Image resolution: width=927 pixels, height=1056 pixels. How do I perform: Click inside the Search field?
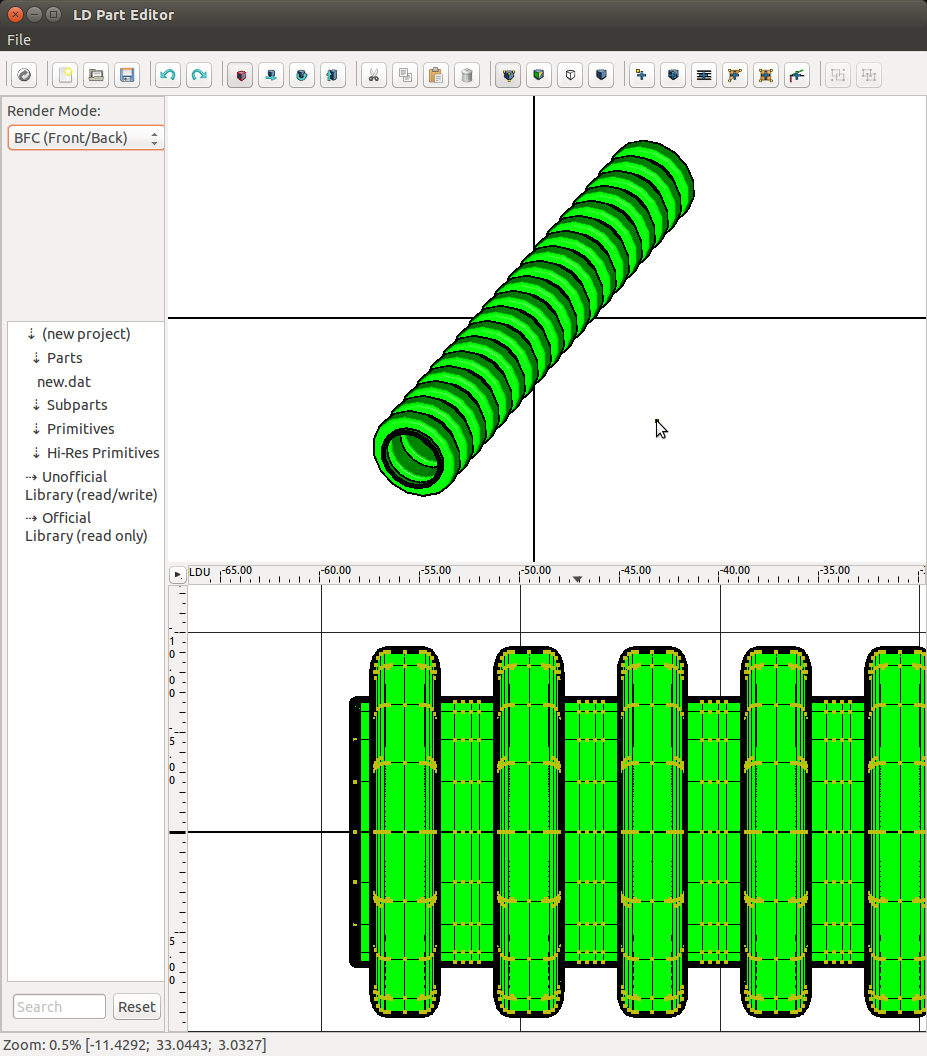tap(58, 1006)
